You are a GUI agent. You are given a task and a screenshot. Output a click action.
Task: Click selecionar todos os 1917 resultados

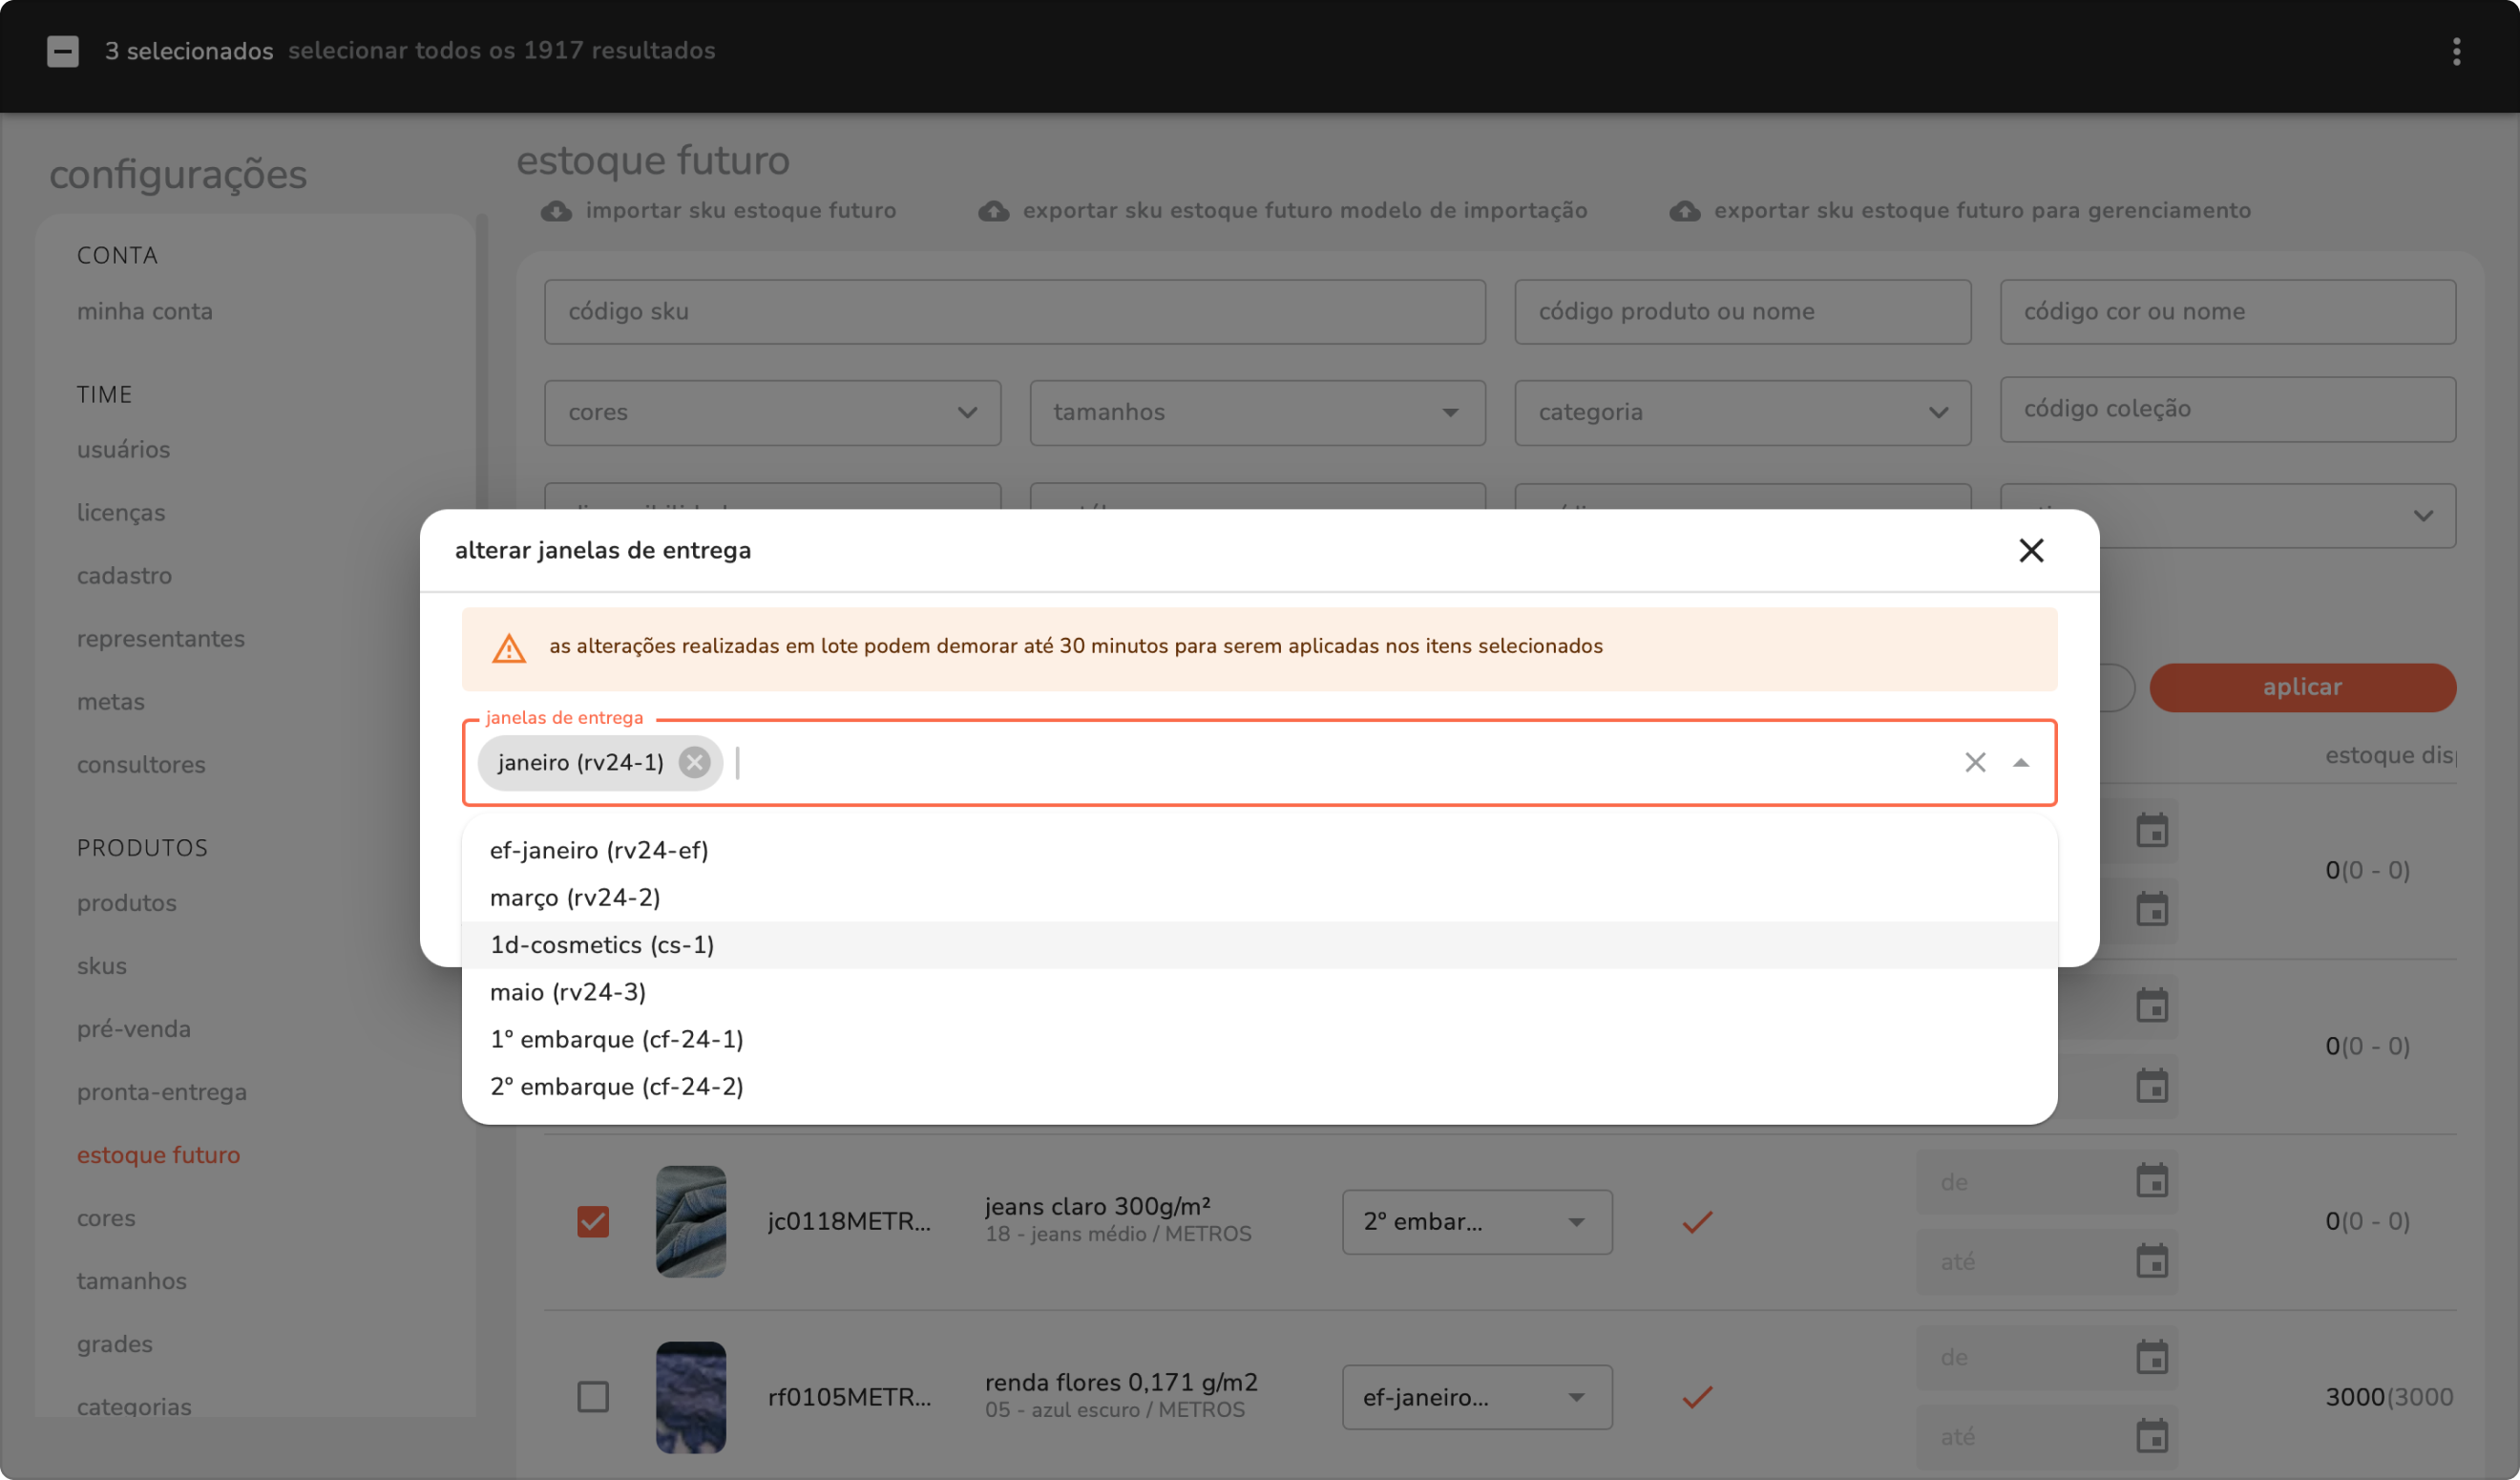click(x=501, y=51)
